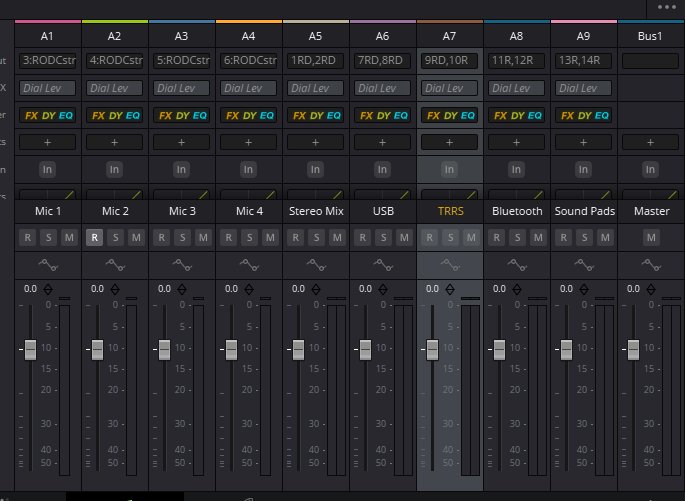This screenshot has width=685, height=501.
Task: Open automation curve icon on Bluetooth channel
Action: pyautogui.click(x=517, y=265)
